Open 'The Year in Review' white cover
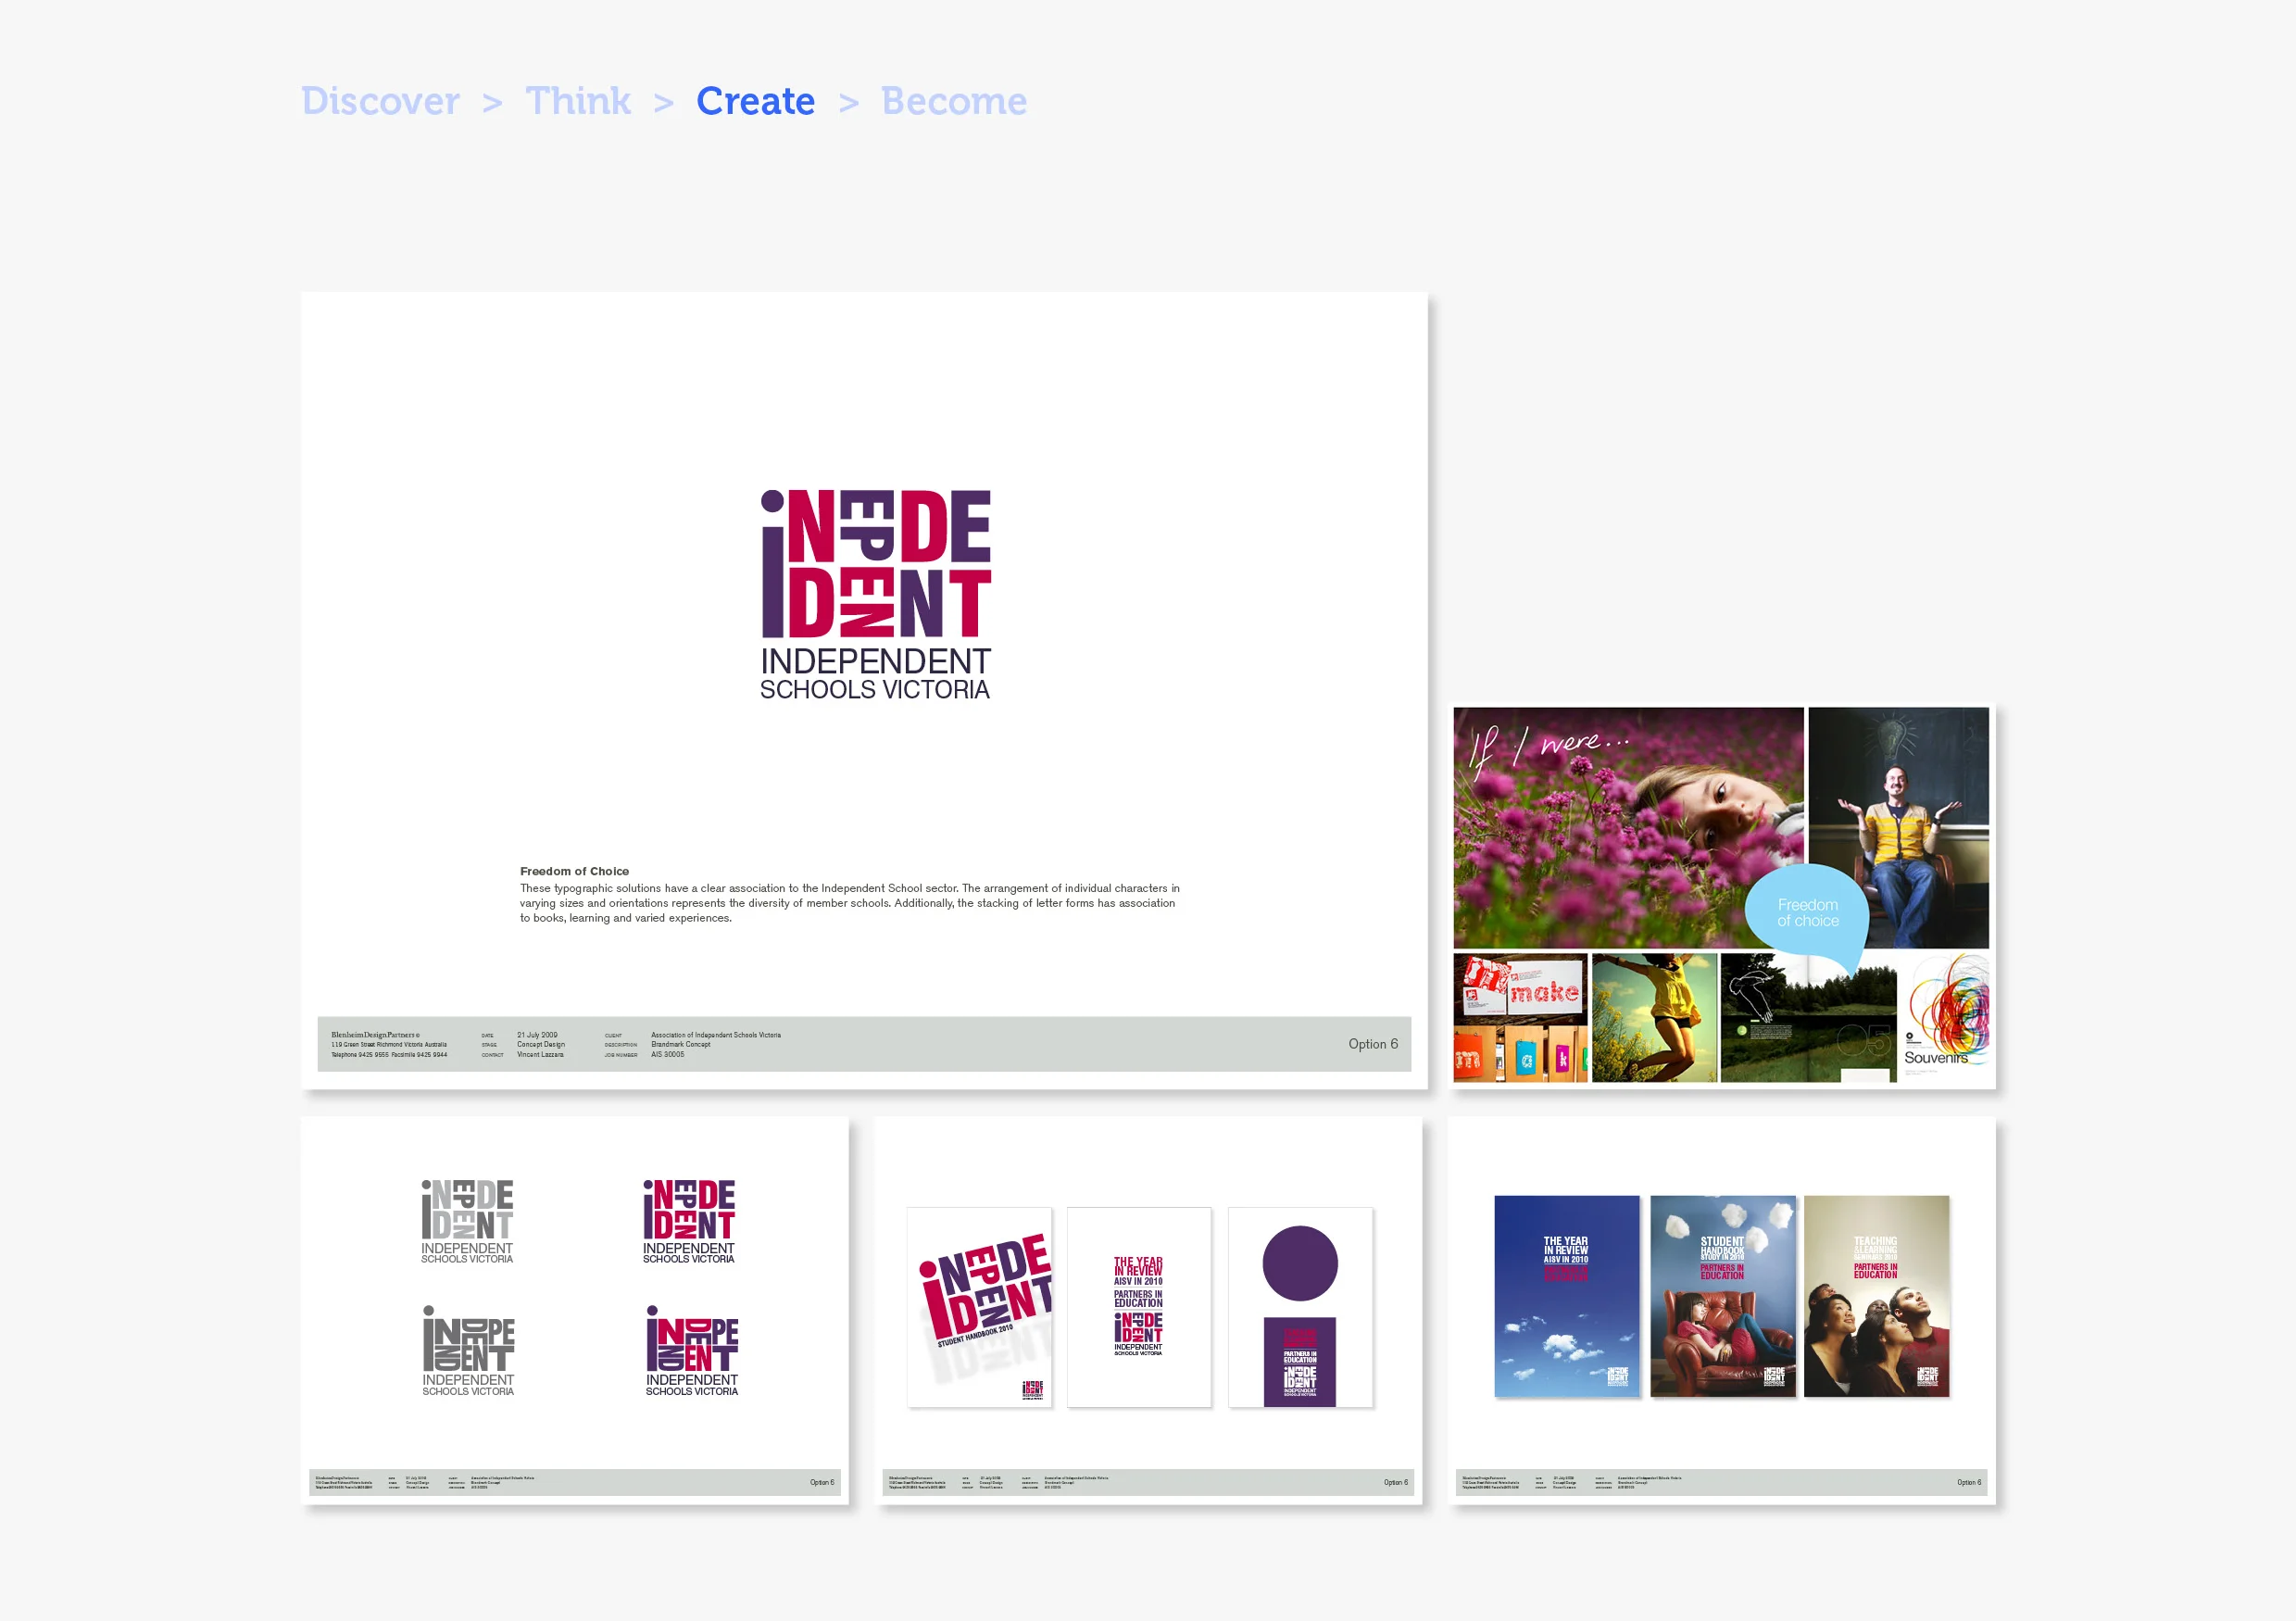 1139,1307
